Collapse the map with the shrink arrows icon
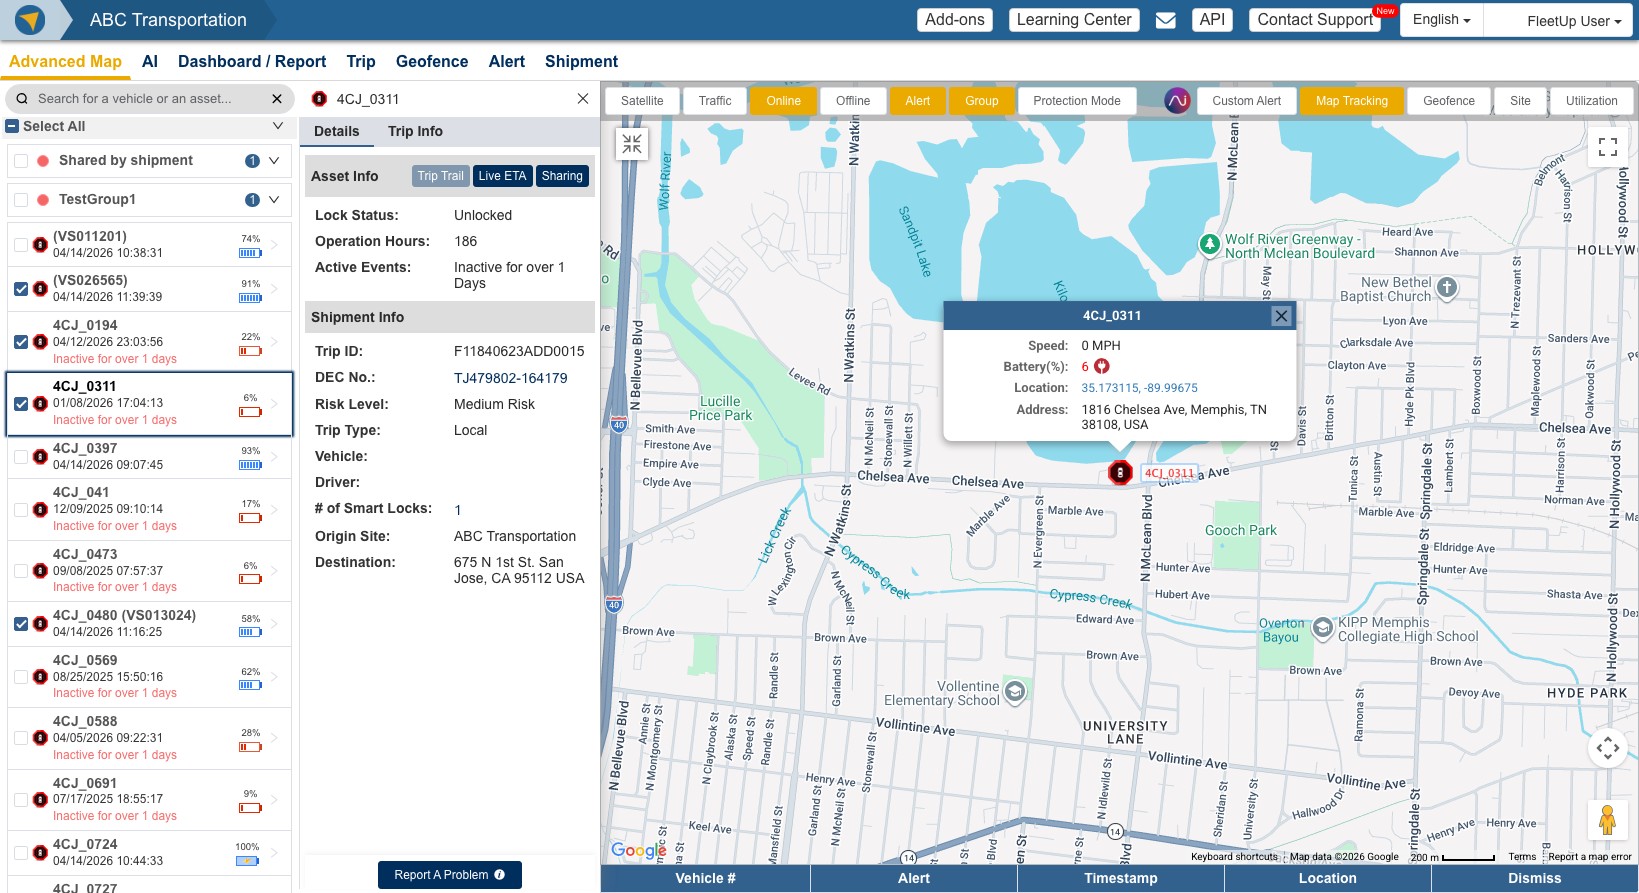The width and height of the screenshot is (1639, 893). coord(632,144)
